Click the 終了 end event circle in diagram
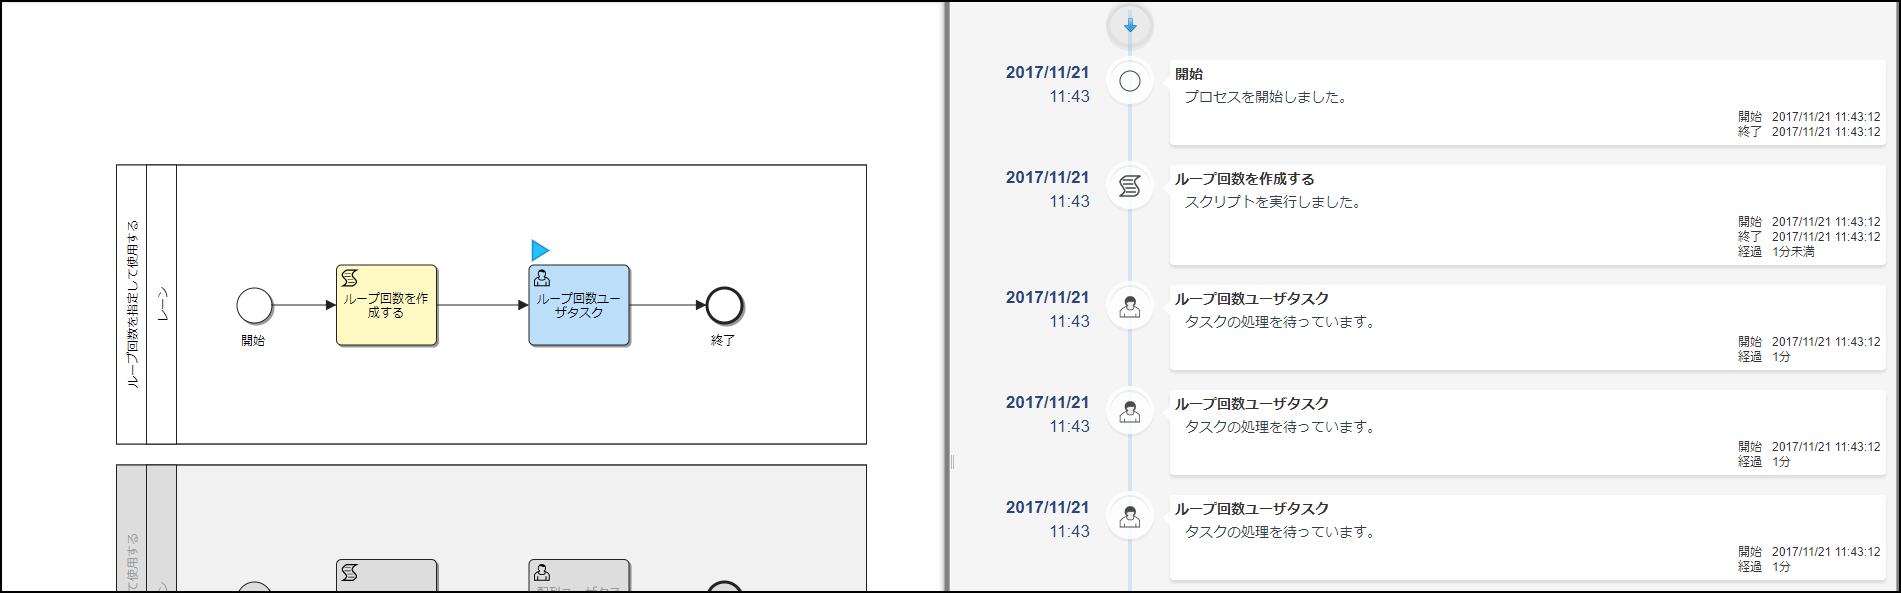The height and width of the screenshot is (593, 1901). click(x=725, y=306)
